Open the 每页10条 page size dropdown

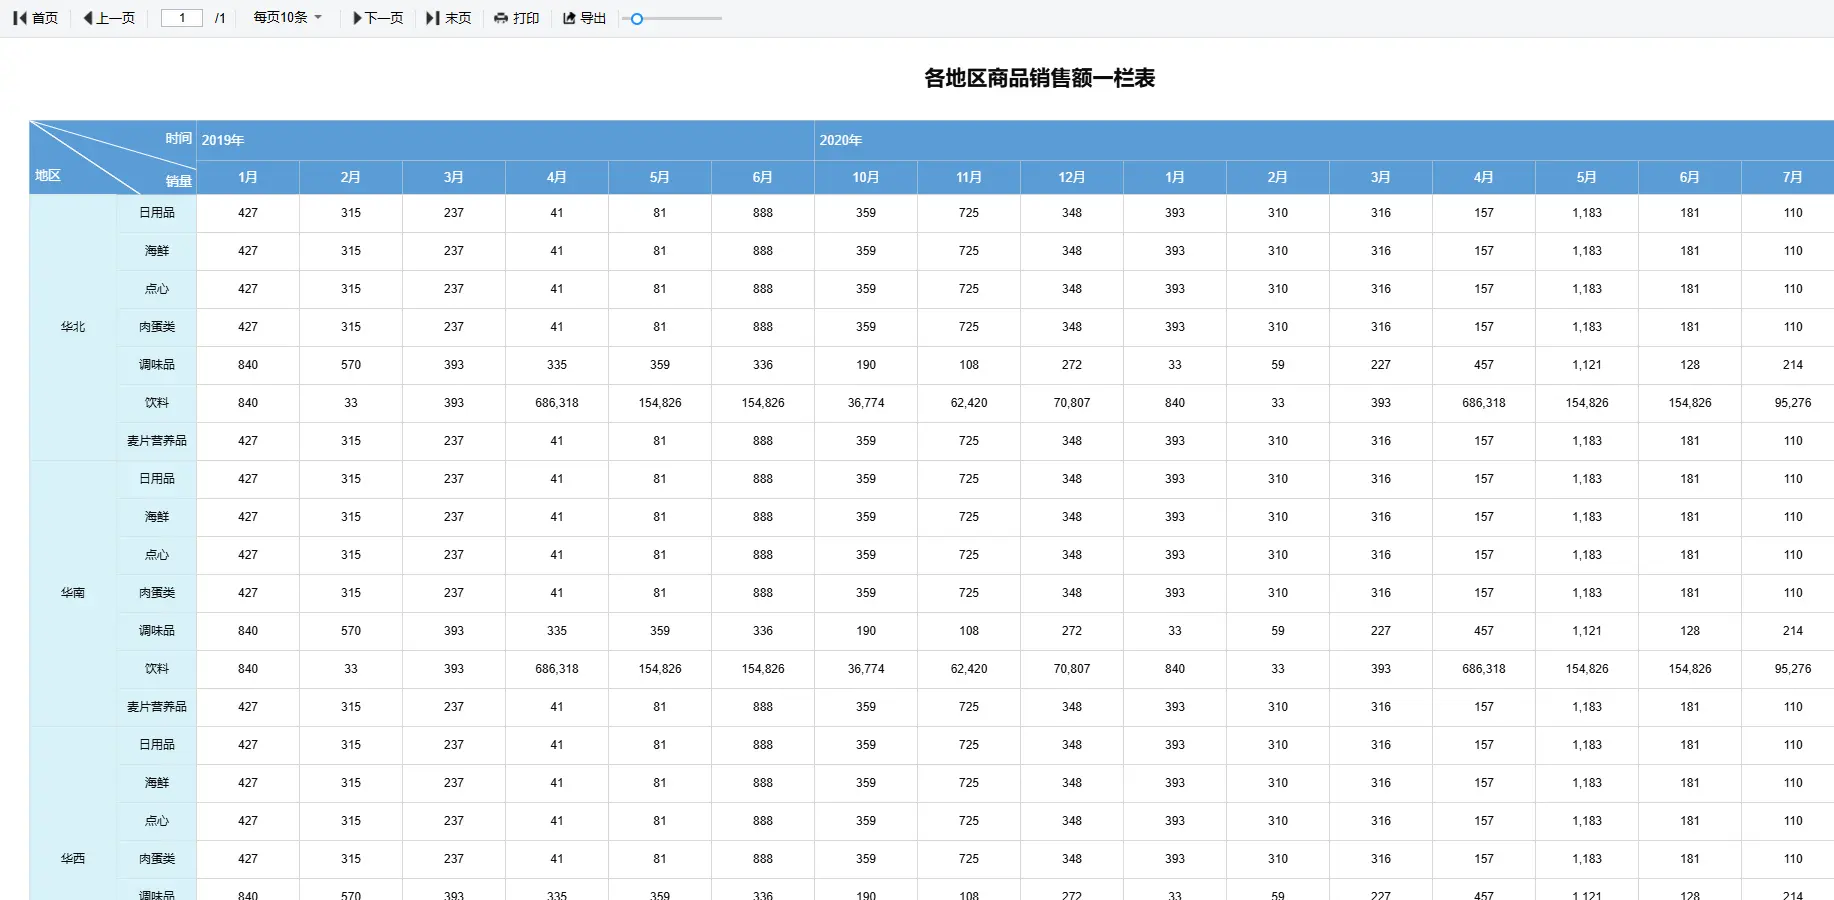(288, 18)
